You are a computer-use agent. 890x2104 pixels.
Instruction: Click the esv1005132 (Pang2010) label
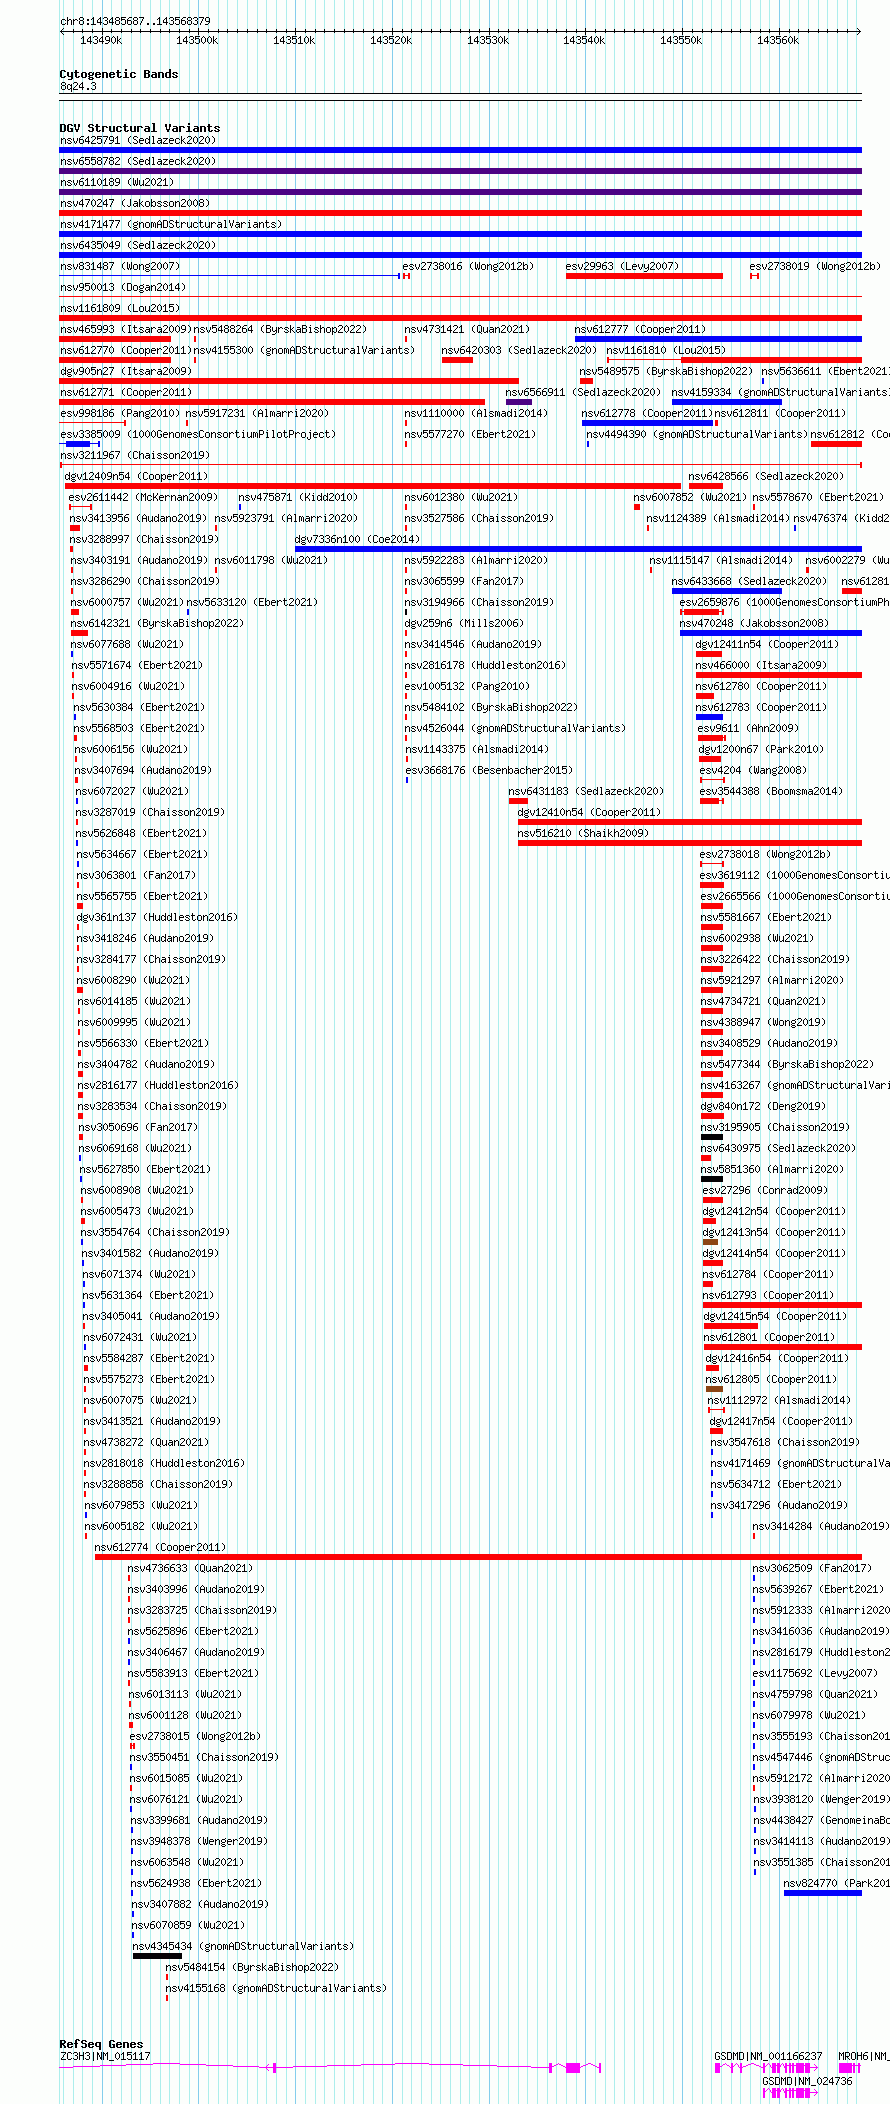click(467, 686)
